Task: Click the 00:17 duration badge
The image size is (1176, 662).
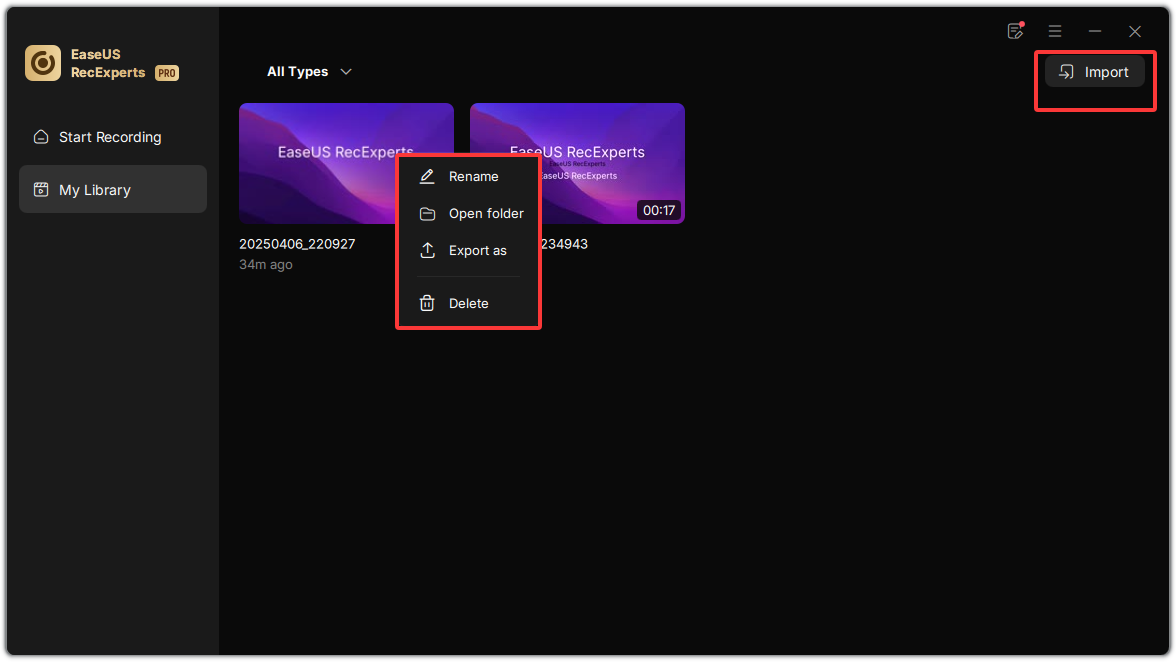Action: pyautogui.click(x=658, y=211)
